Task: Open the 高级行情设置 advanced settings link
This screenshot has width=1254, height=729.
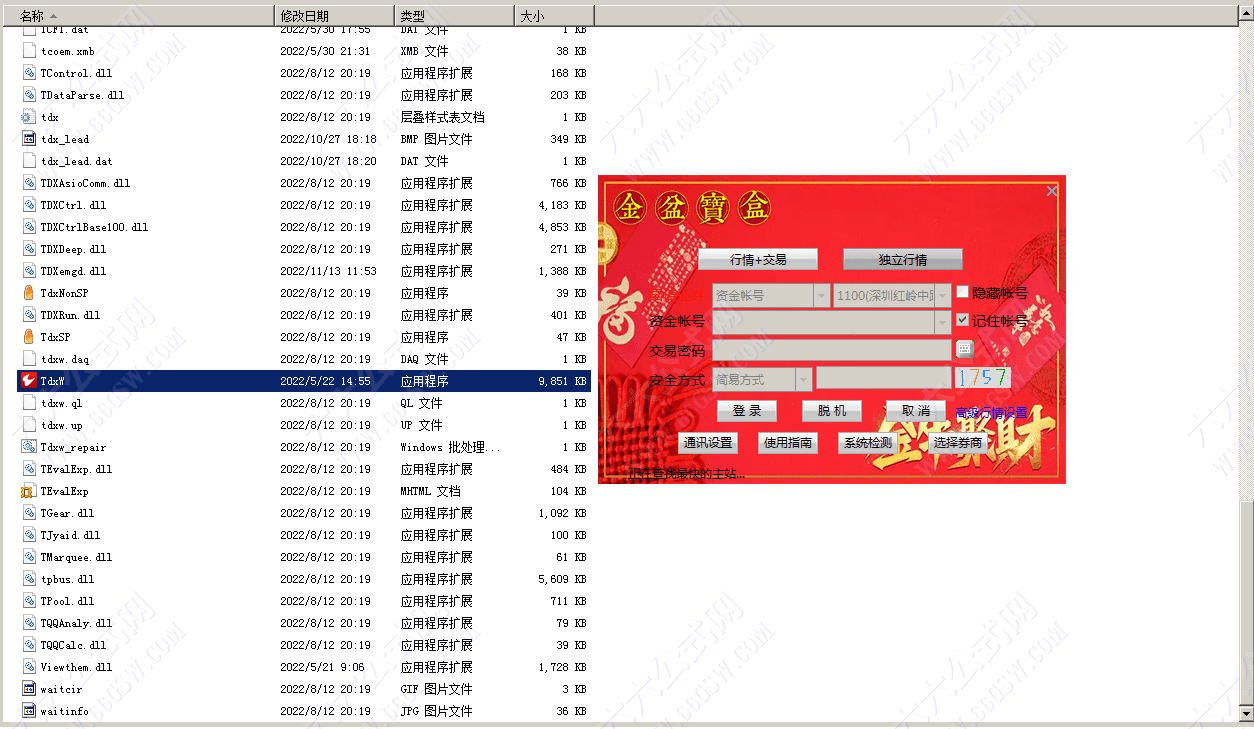Action: tap(991, 412)
